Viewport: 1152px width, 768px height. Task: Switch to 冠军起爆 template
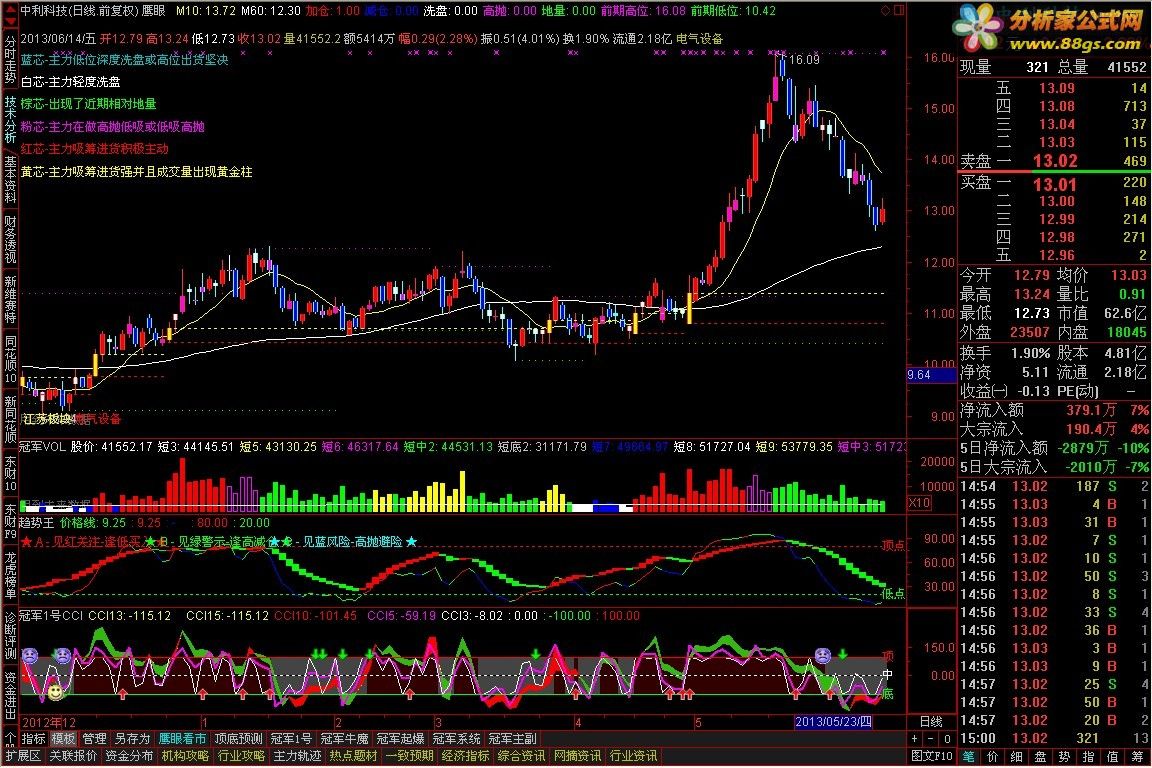click(400, 739)
